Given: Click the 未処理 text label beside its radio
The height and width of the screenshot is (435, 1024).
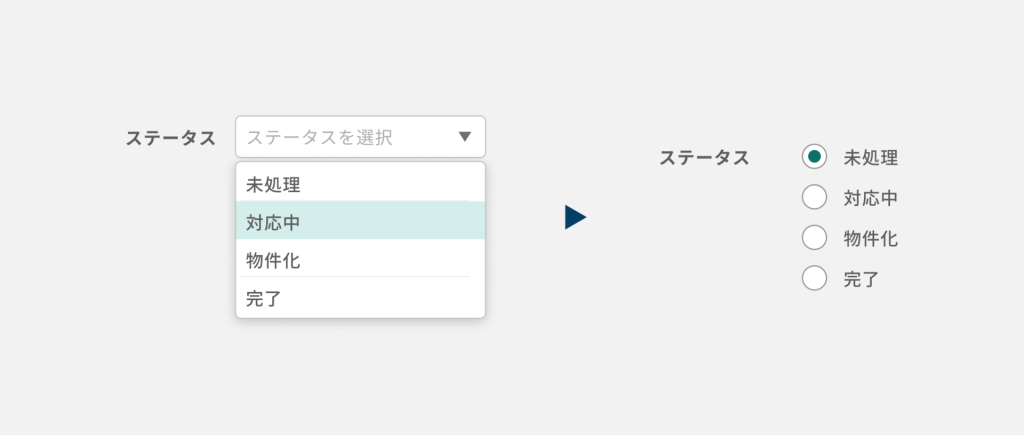Looking at the screenshot, I should (870, 157).
